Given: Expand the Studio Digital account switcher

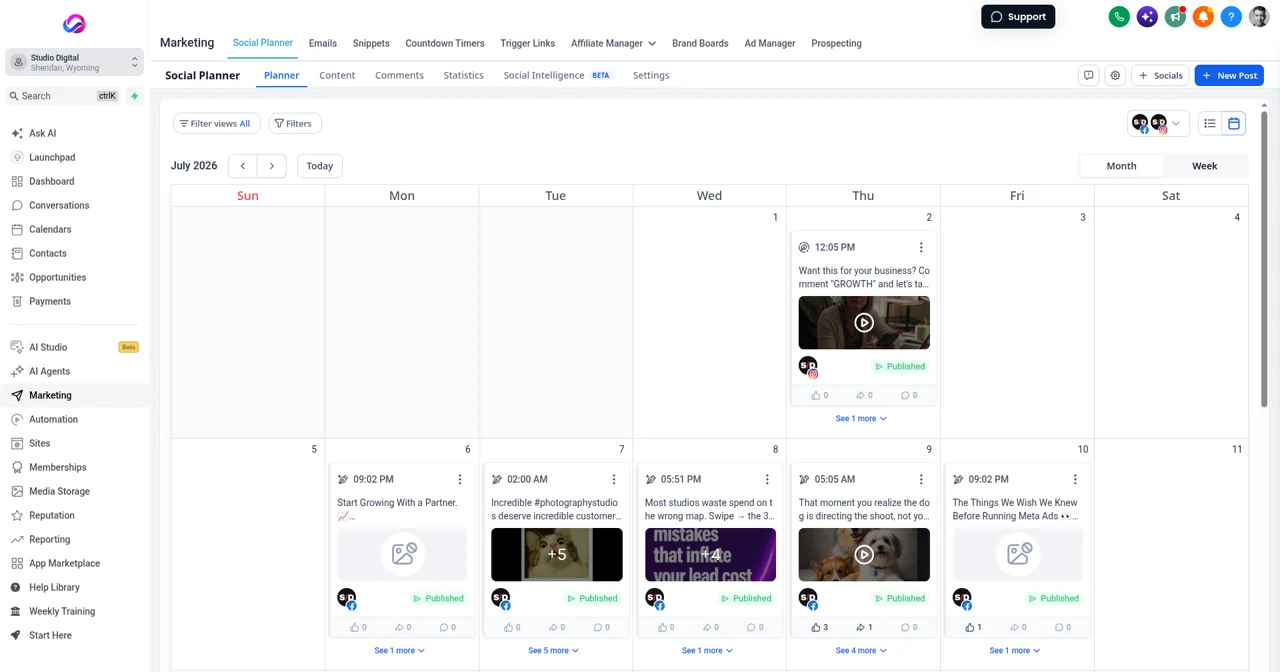Looking at the screenshot, I should tap(74, 62).
